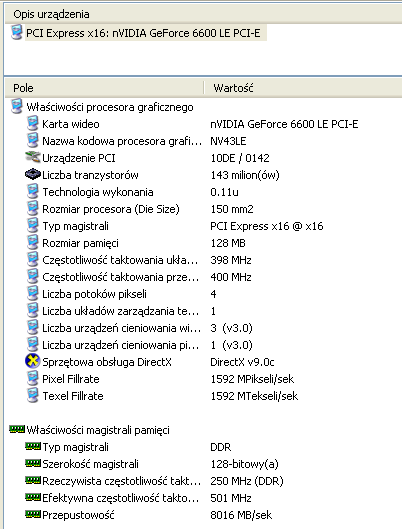The height and width of the screenshot is (529, 402).
Task: Click the memory icon beside Typ magistrali DDR
Action: pyautogui.click(x=33, y=446)
